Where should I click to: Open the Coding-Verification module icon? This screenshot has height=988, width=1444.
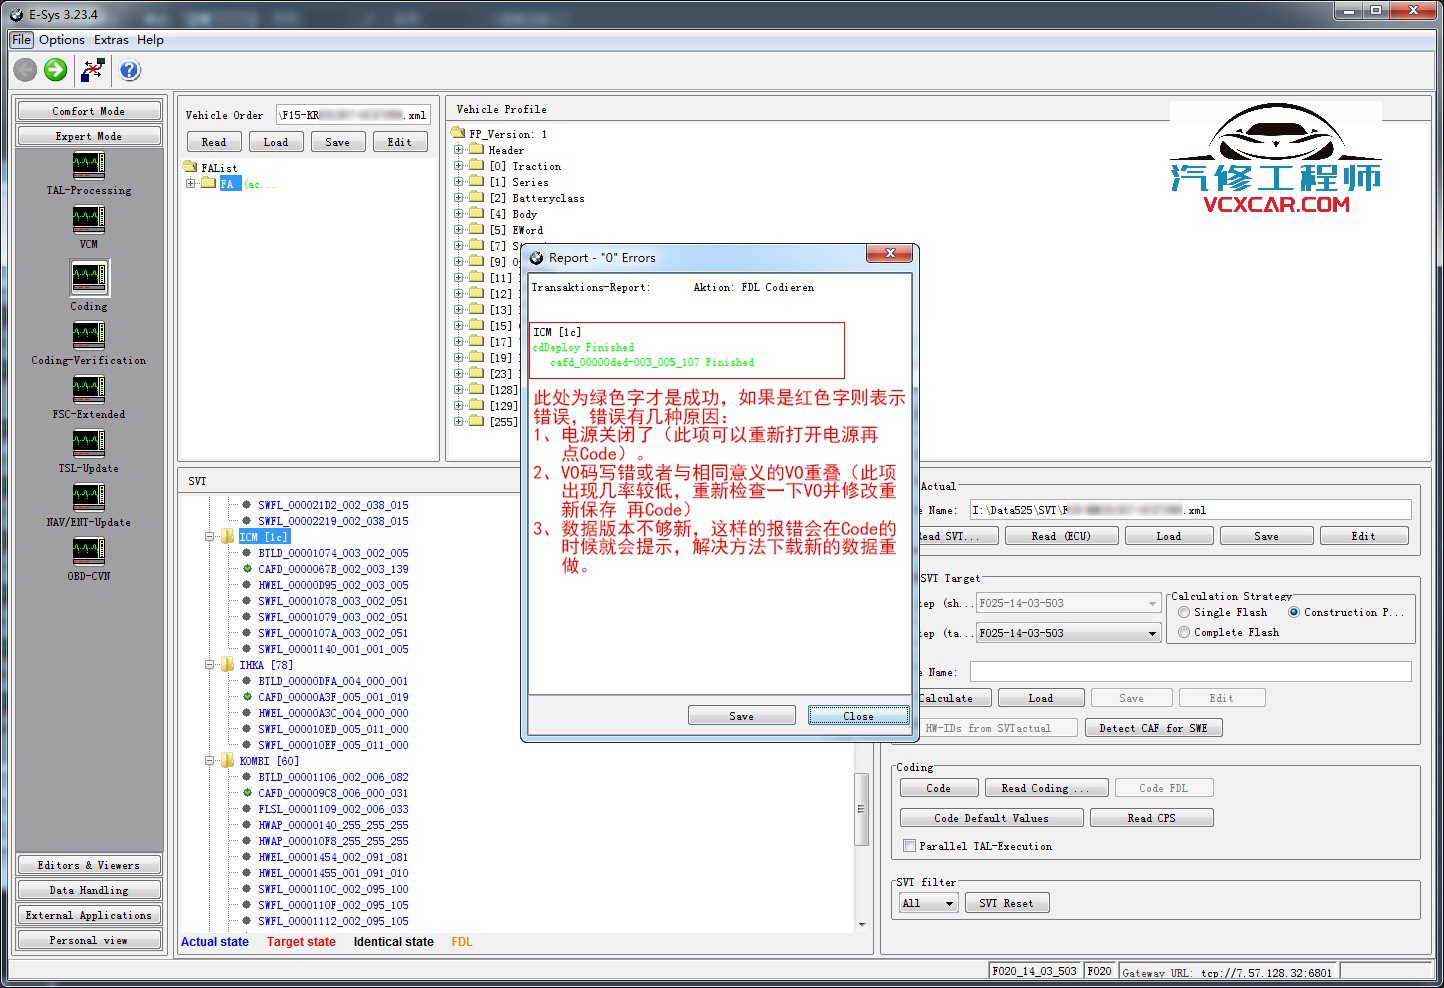(x=88, y=335)
